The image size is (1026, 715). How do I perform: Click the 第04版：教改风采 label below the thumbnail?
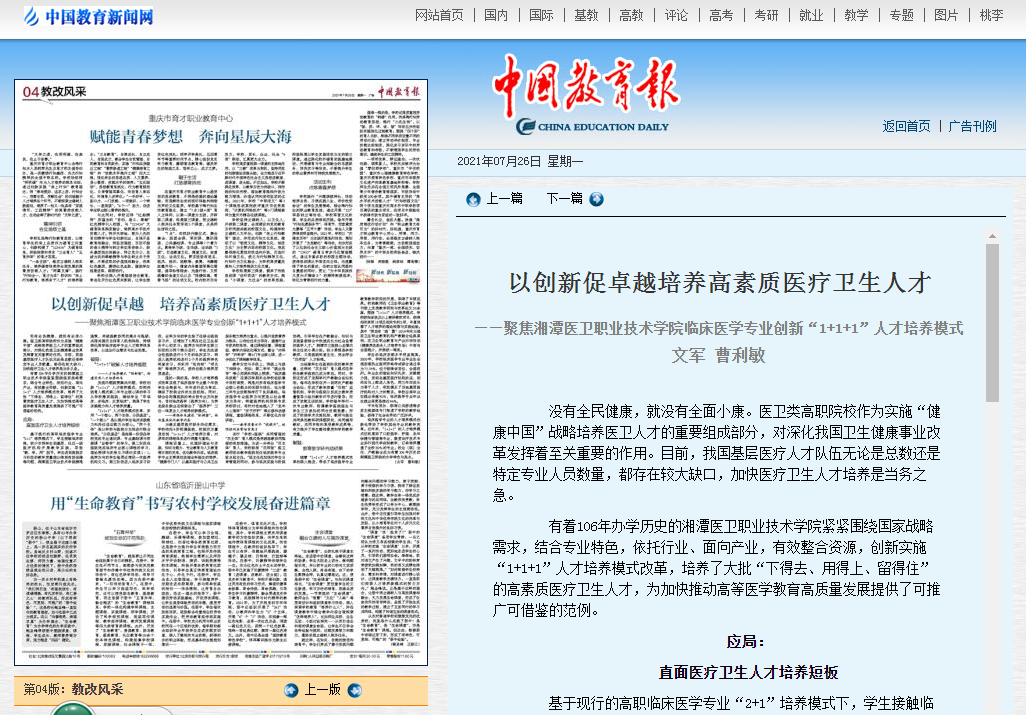pos(73,689)
